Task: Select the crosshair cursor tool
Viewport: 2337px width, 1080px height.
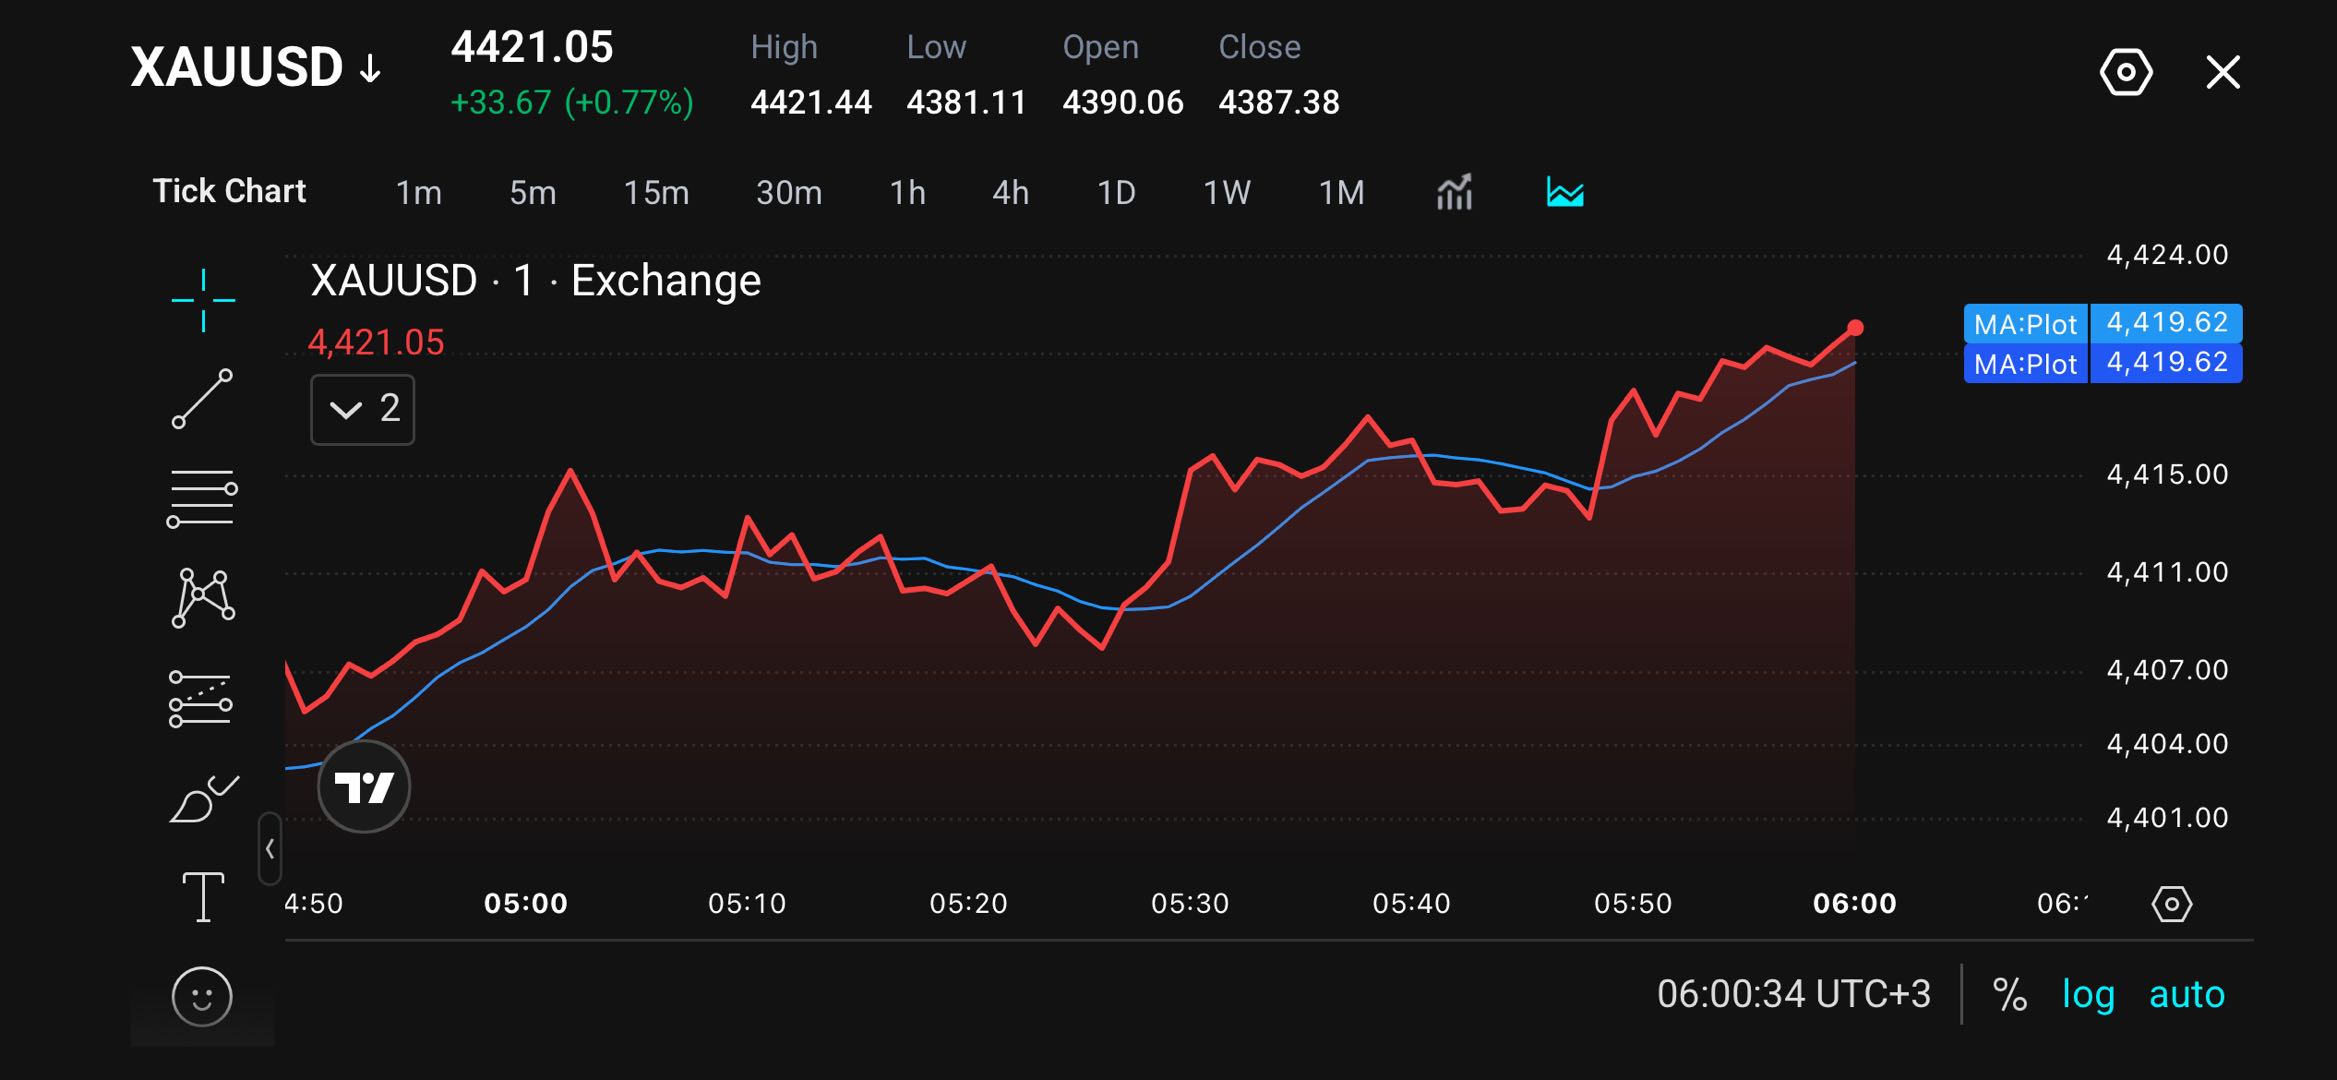Action: coord(203,299)
